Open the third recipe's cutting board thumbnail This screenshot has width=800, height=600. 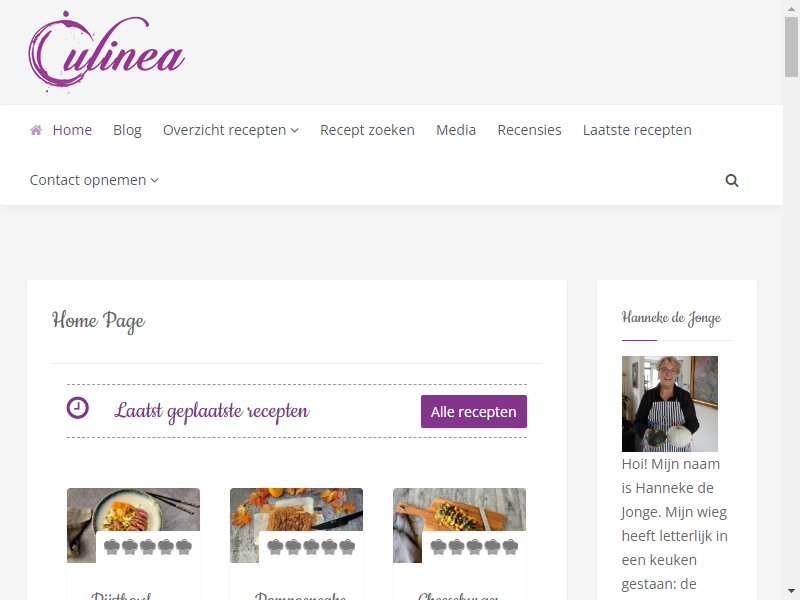[459, 525]
